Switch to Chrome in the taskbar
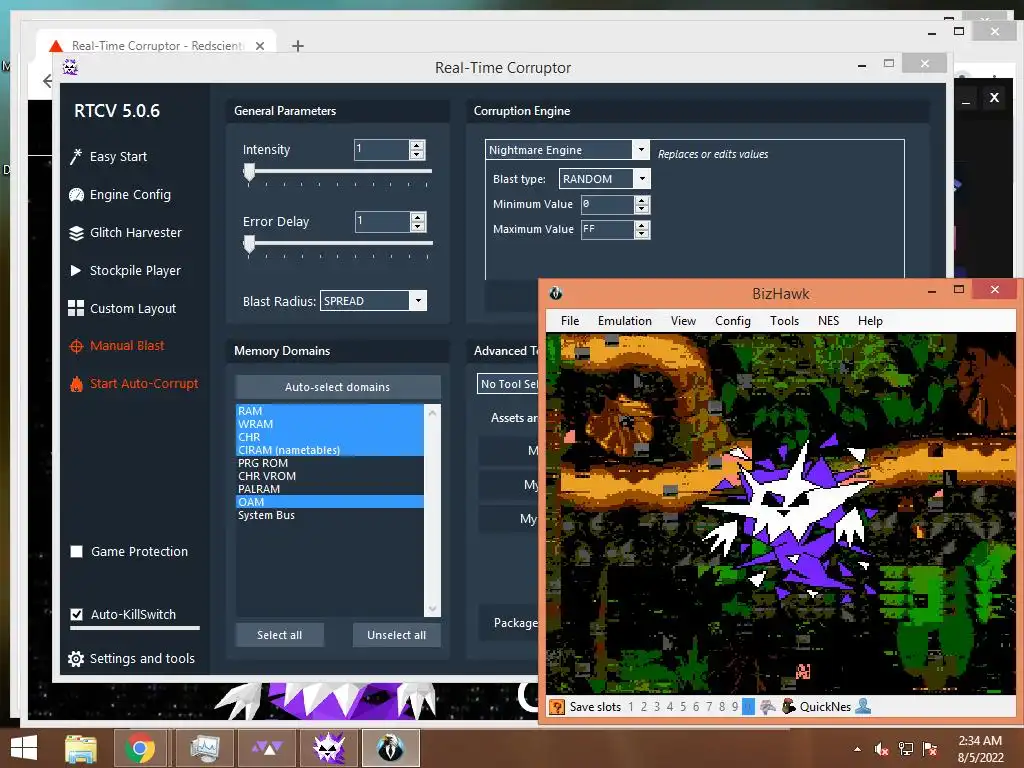1024x768 pixels. click(139, 748)
